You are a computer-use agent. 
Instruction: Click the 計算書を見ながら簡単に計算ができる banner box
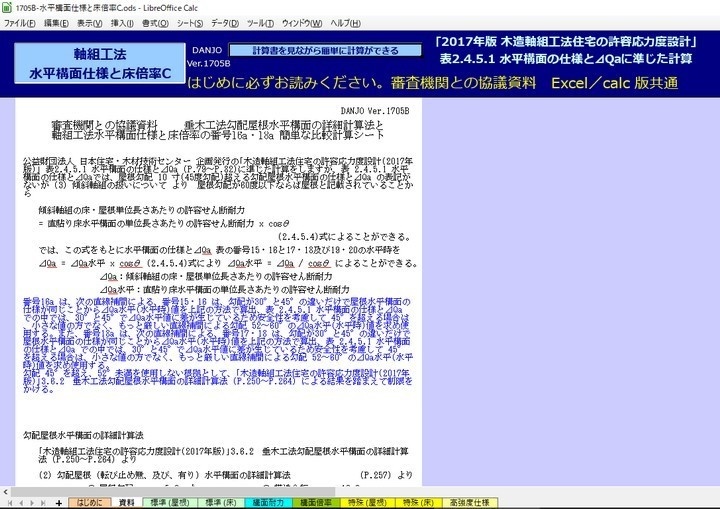click(x=325, y=51)
